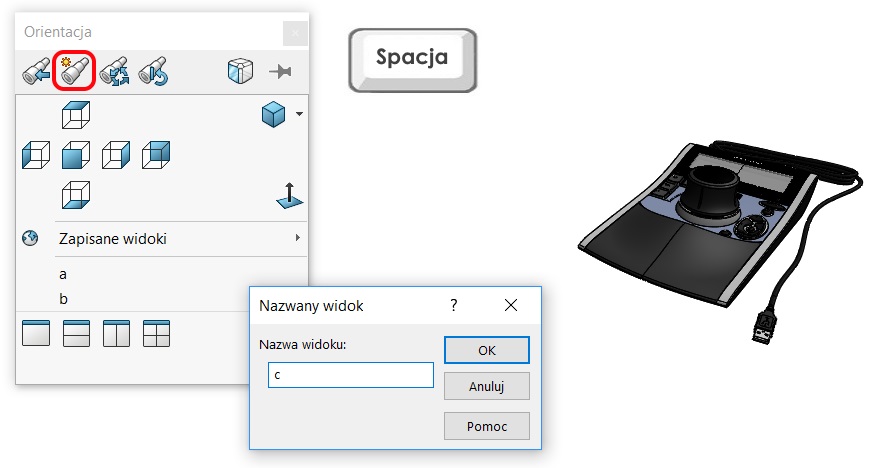Switch to four-view viewport layout

[x=157, y=334]
